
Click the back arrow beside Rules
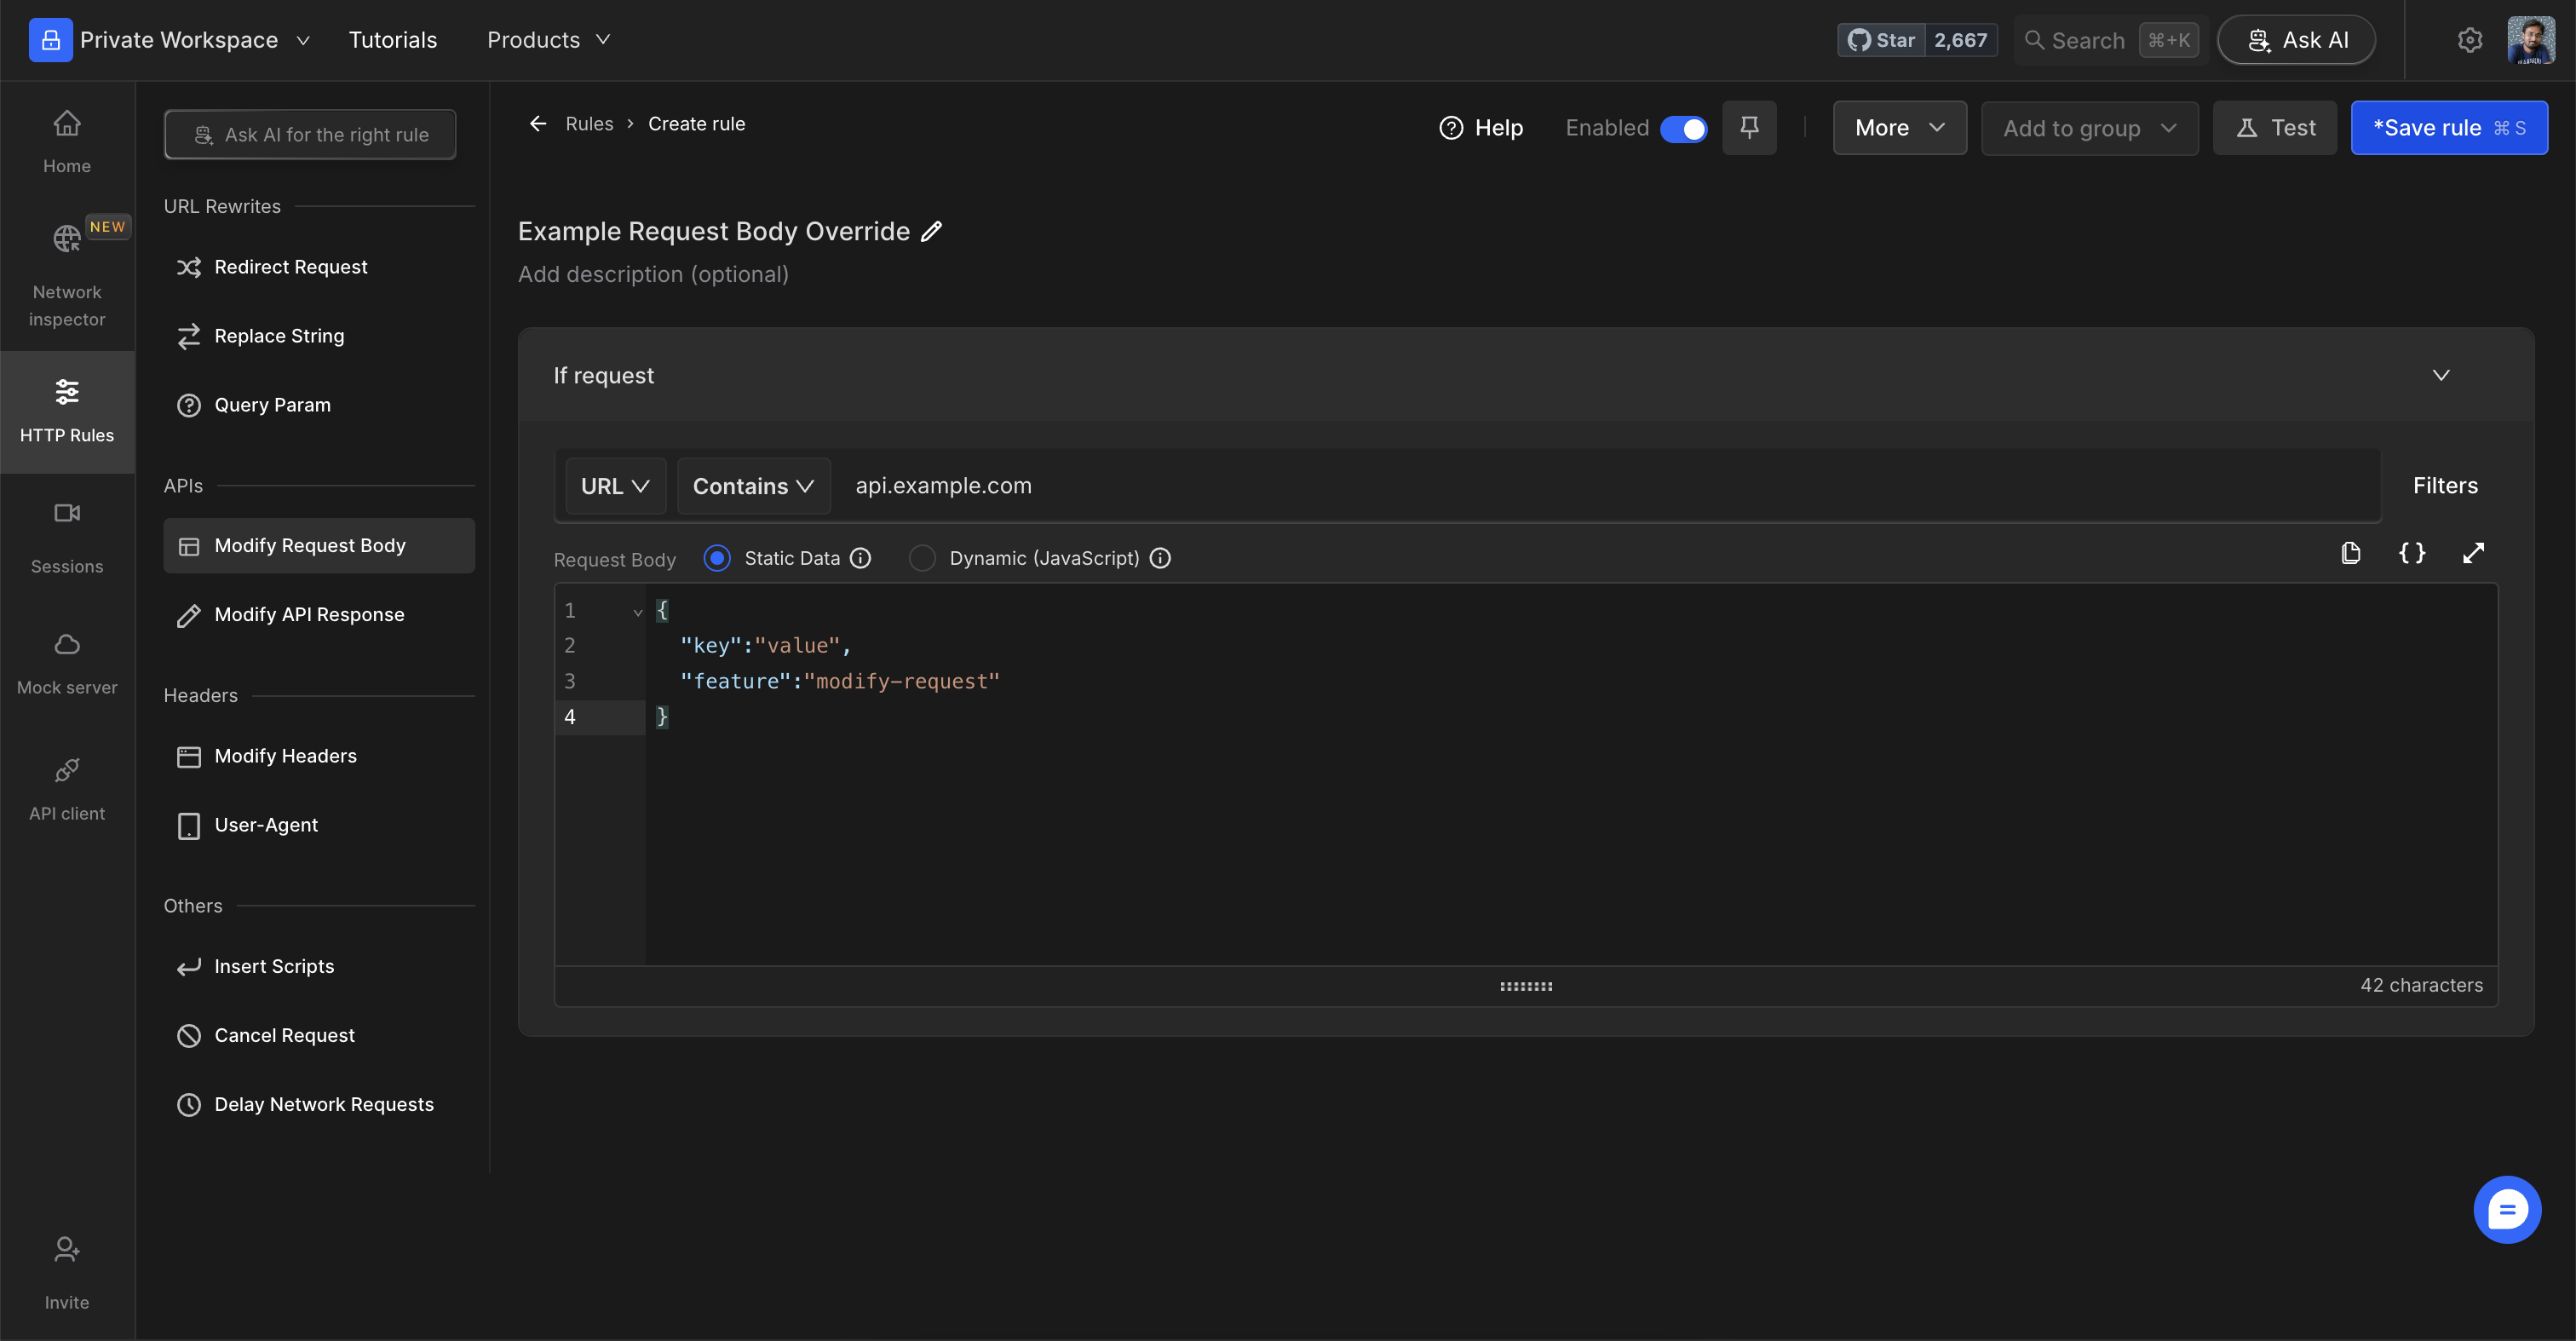pos(538,123)
